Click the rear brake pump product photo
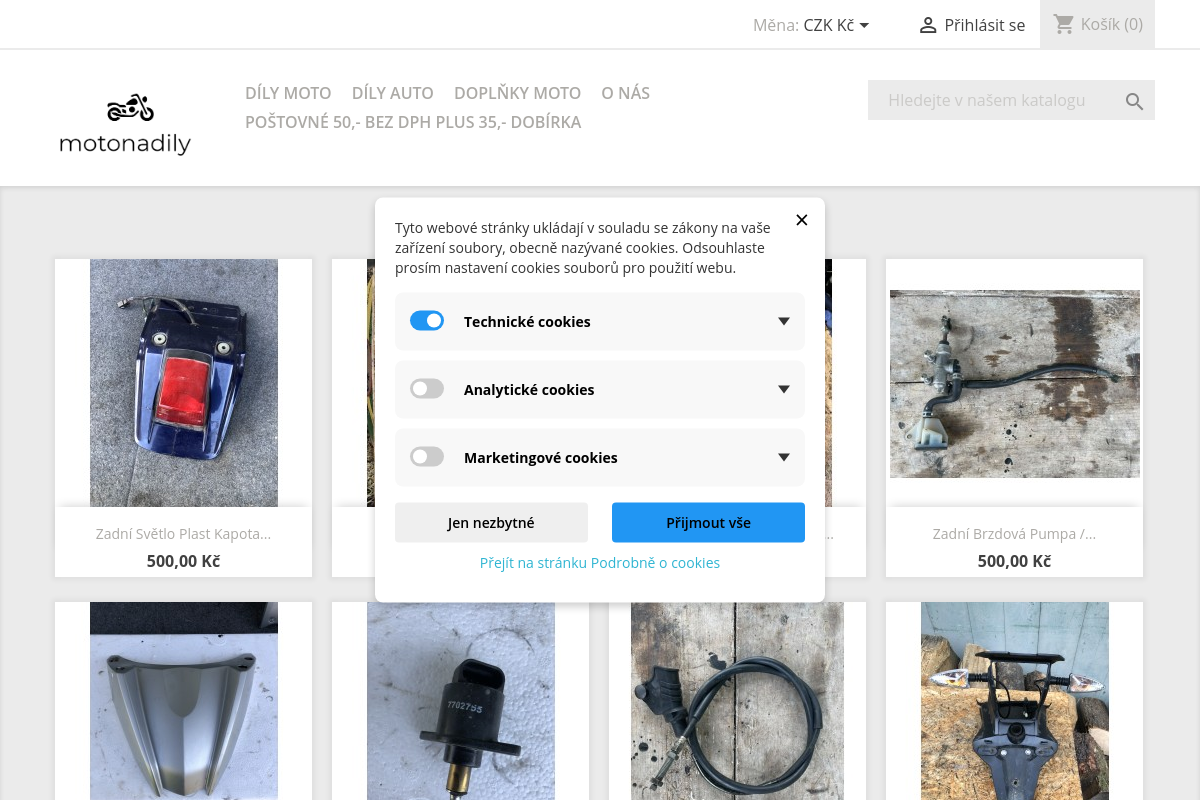 (x=1015, y=384)
